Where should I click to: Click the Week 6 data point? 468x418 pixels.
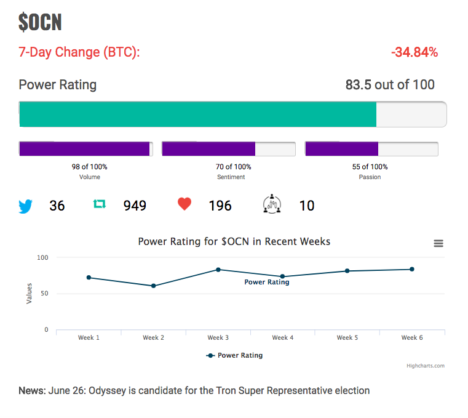412,269
